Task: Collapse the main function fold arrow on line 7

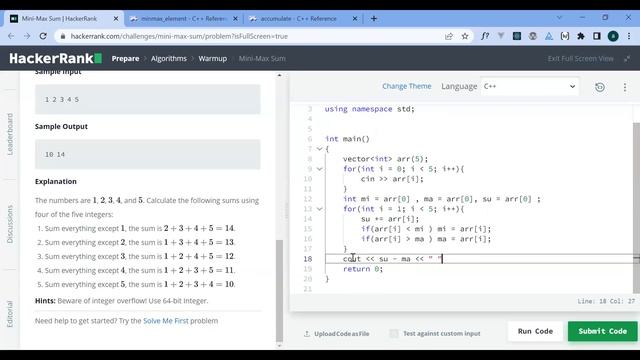Action: click(x=320, y=149)
